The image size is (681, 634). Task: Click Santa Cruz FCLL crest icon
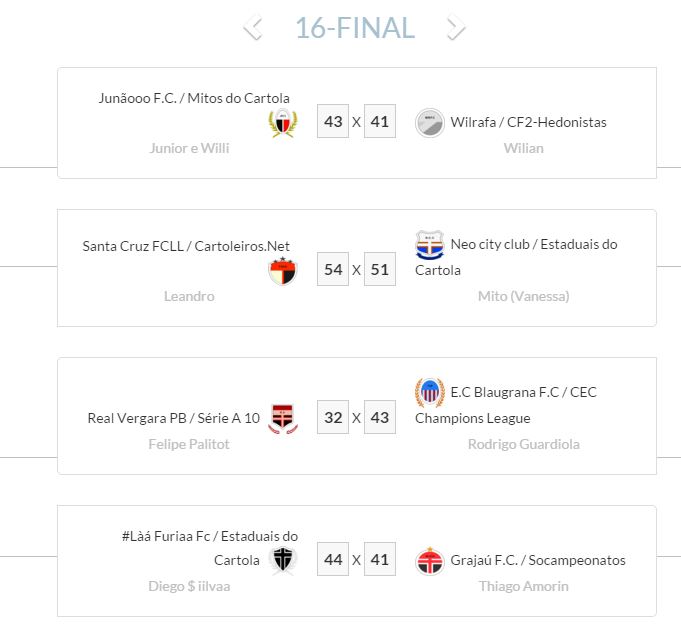(282, 271)
